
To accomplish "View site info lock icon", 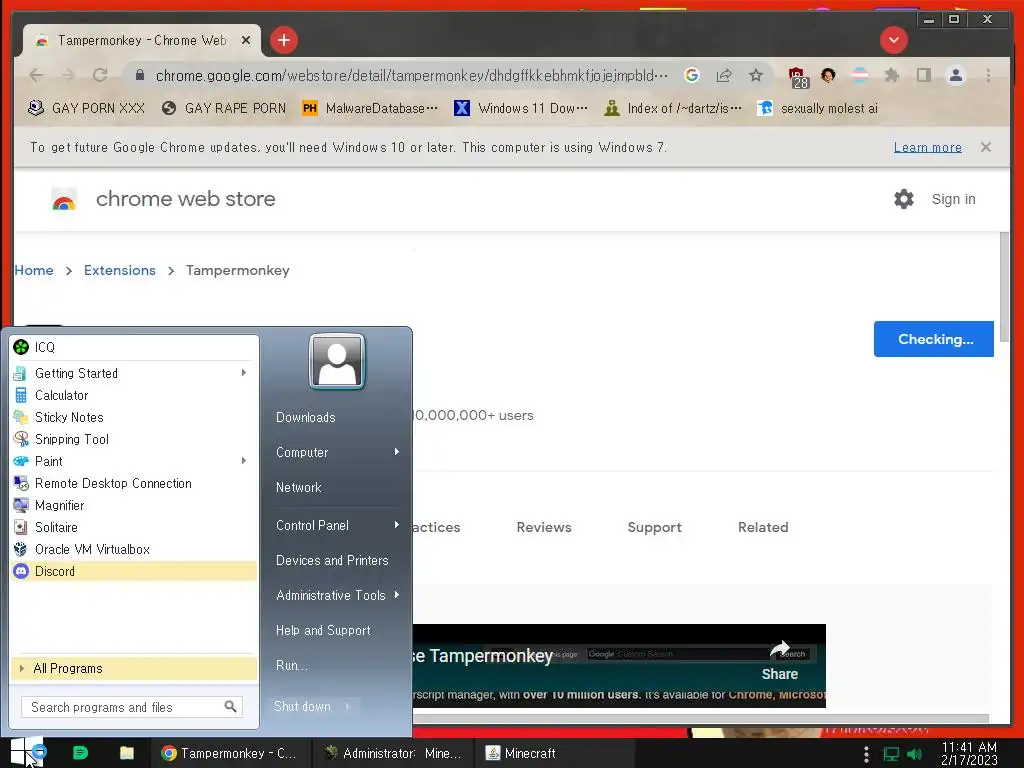I will [x=140, y=75].
